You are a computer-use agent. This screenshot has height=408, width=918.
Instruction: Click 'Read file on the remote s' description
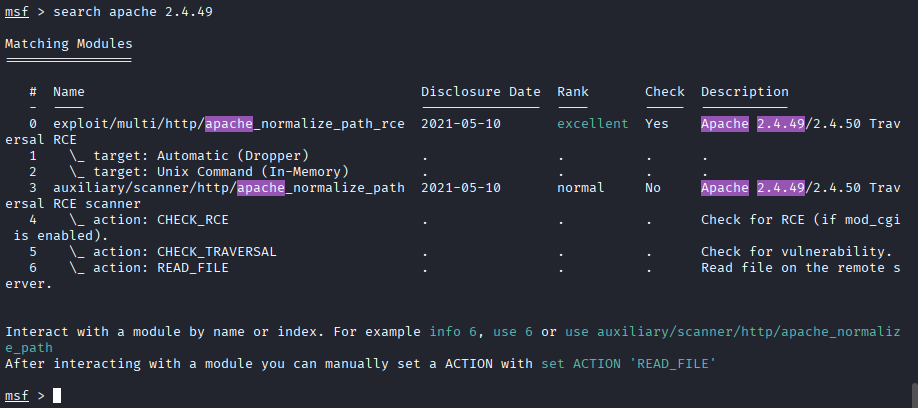800,268
